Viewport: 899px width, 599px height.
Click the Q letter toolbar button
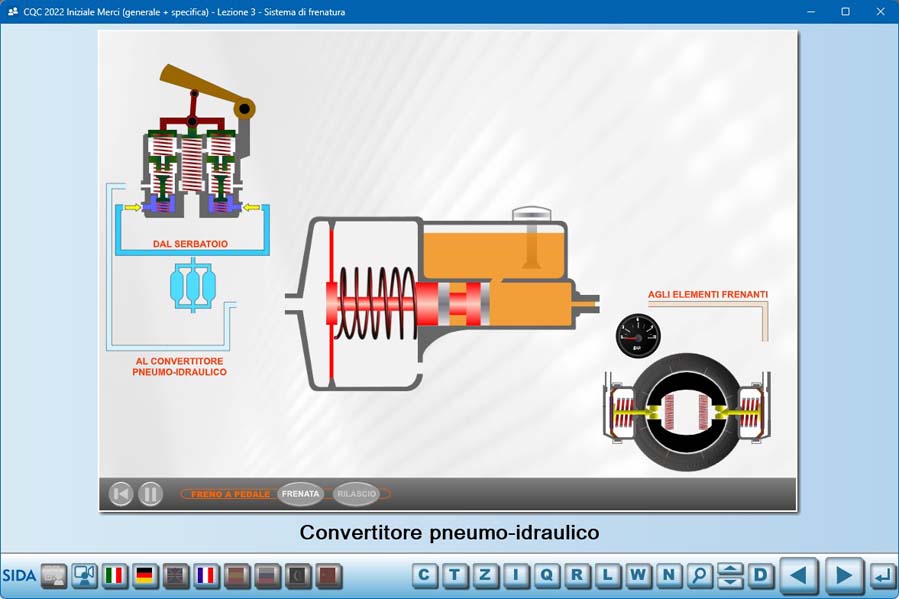547,575
